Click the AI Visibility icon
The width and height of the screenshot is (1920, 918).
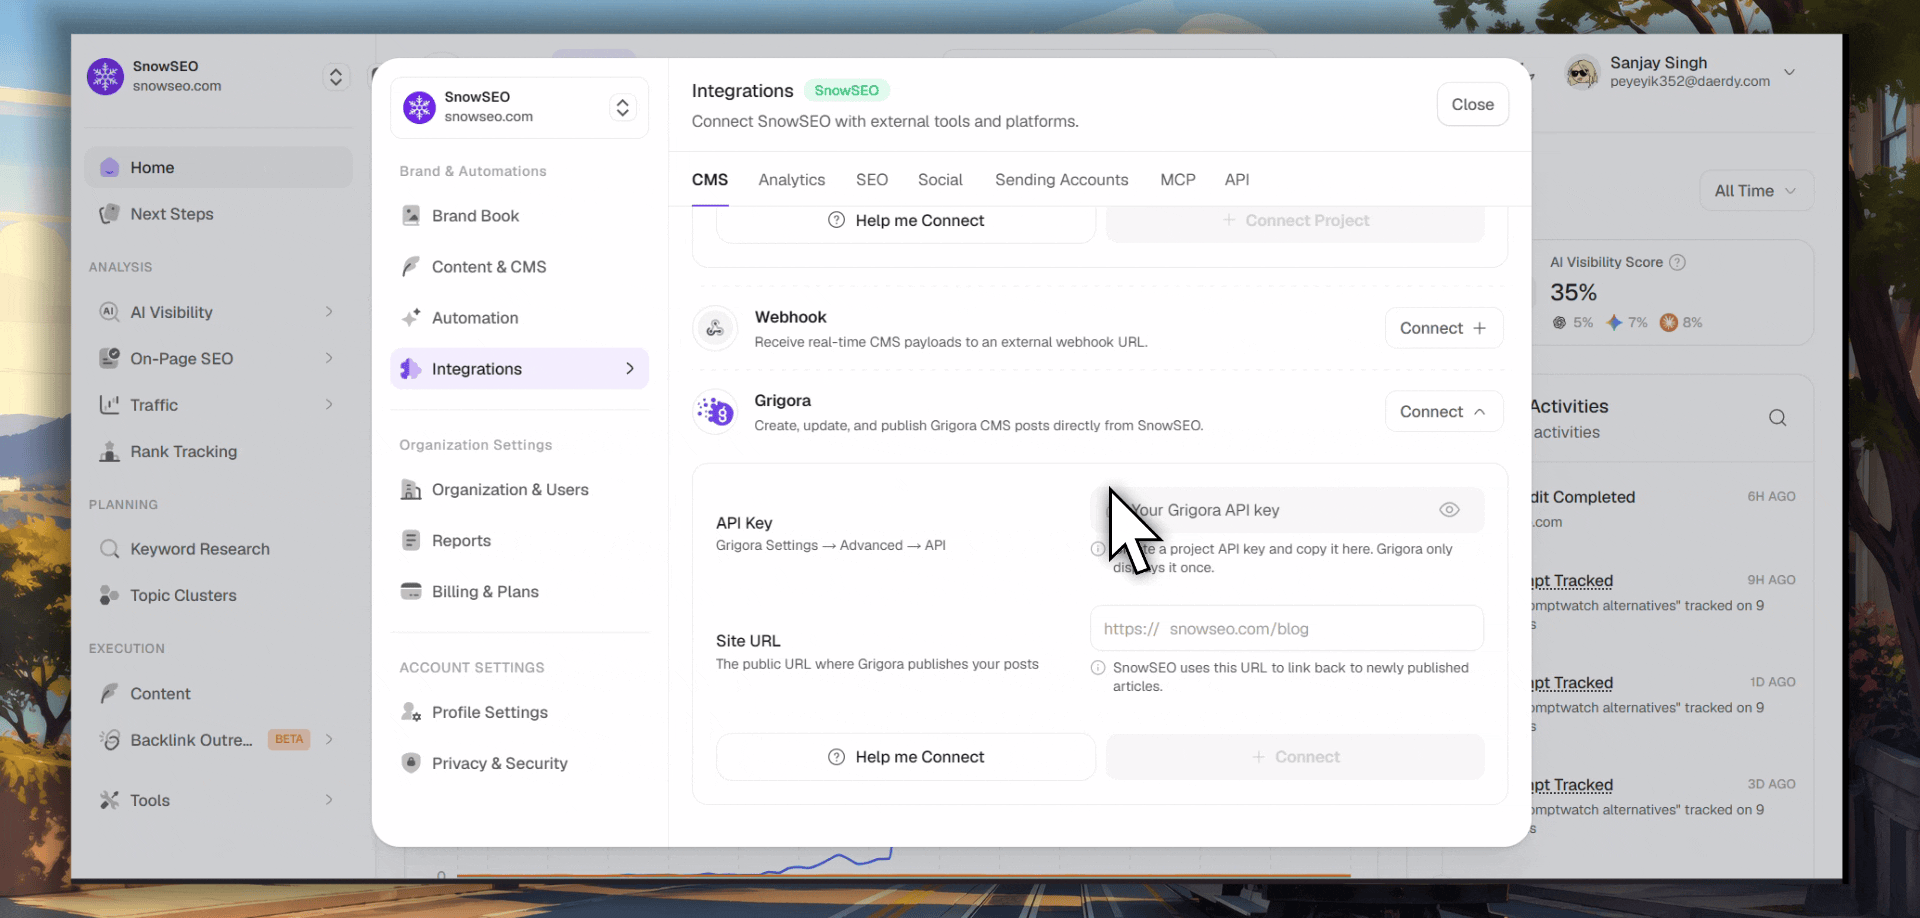tap(110, 312)
